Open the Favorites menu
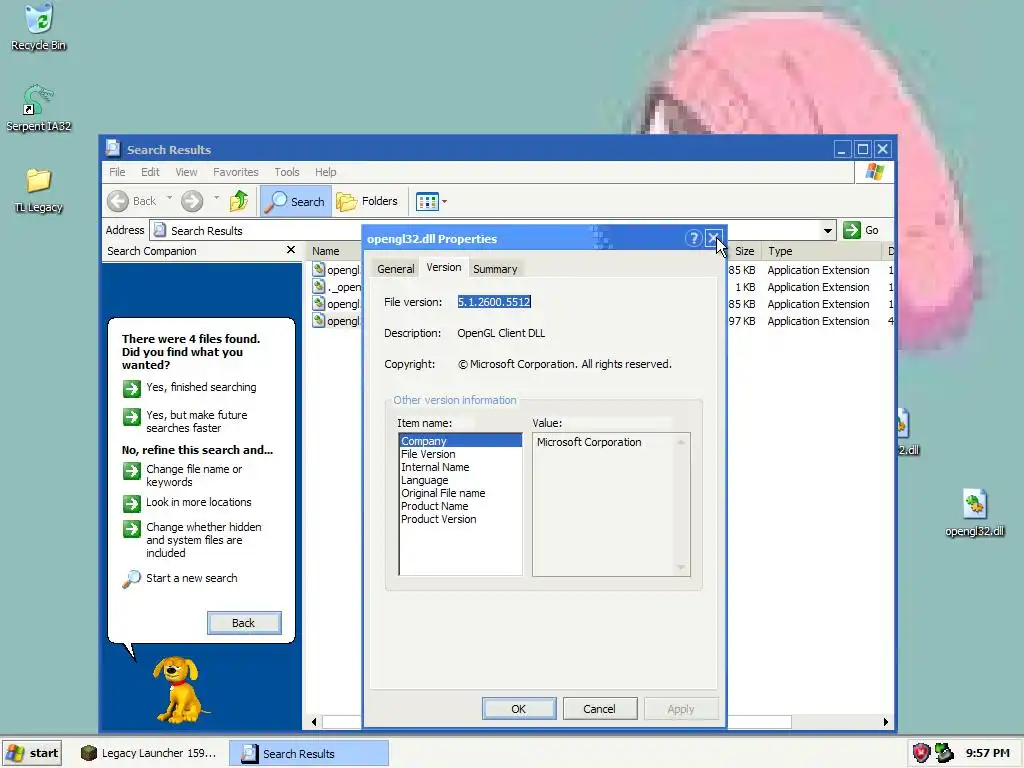 236,172
